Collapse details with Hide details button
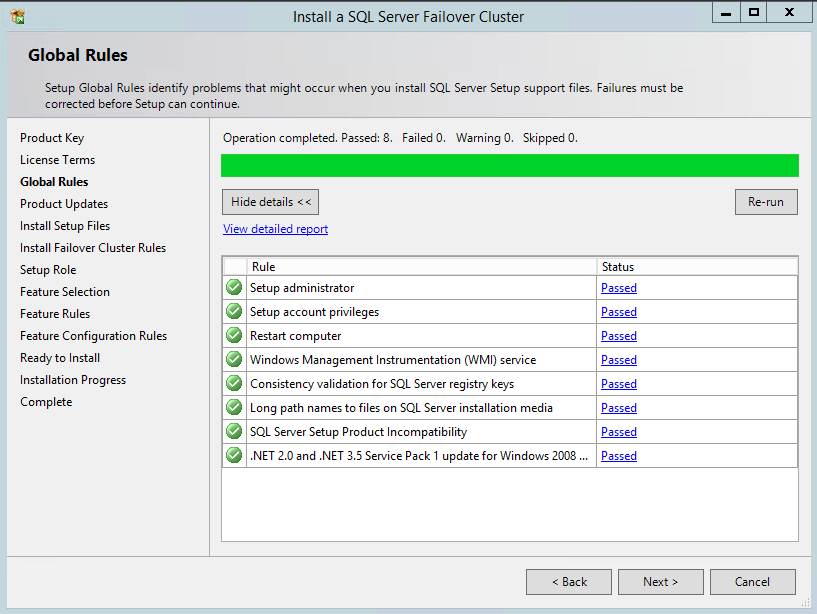Image resolution: width=817 pixels, height=614 pixels. tap(271, 202)
